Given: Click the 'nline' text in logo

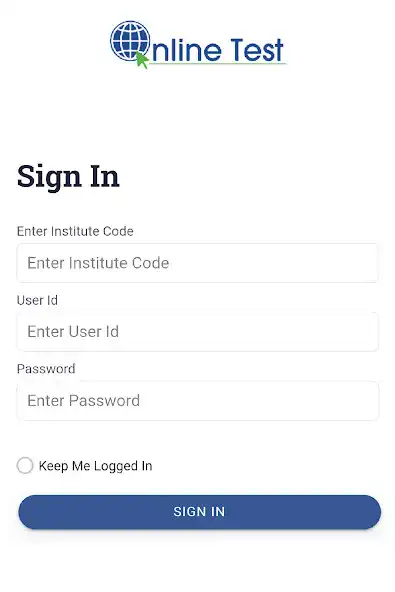Looking at the screenshot, I should point(187,50).
